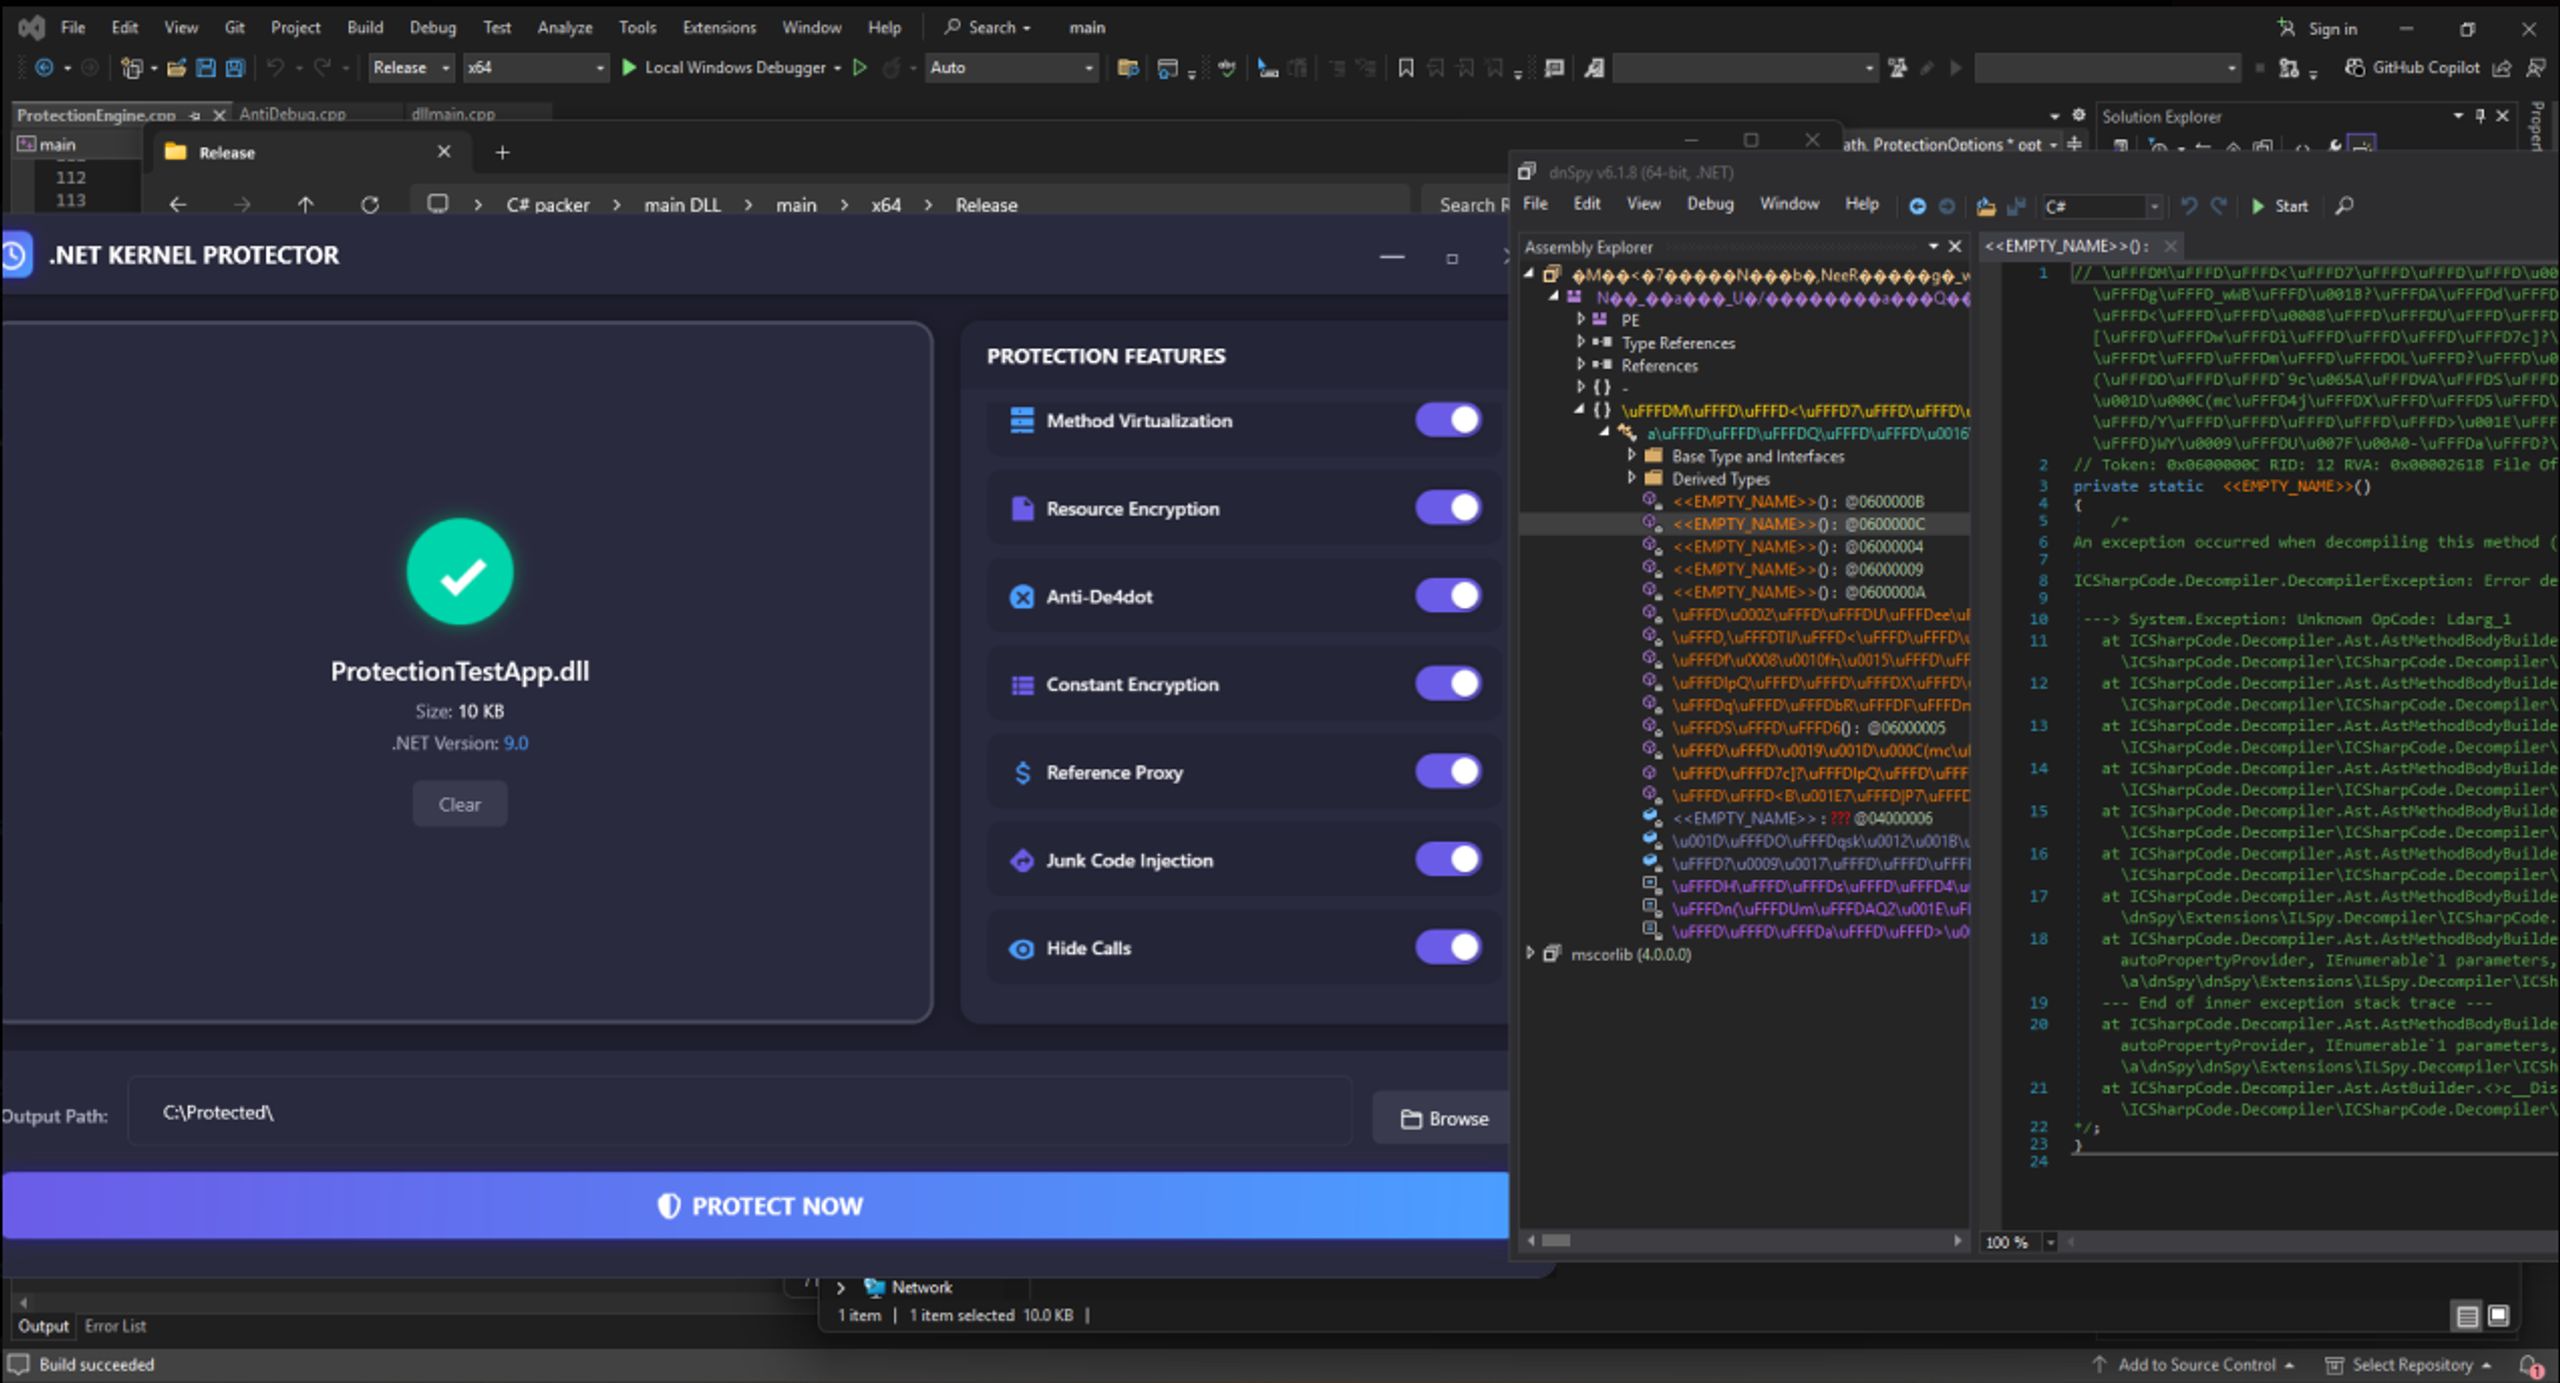Expand the Type References node

click(x=1581, y=342)
